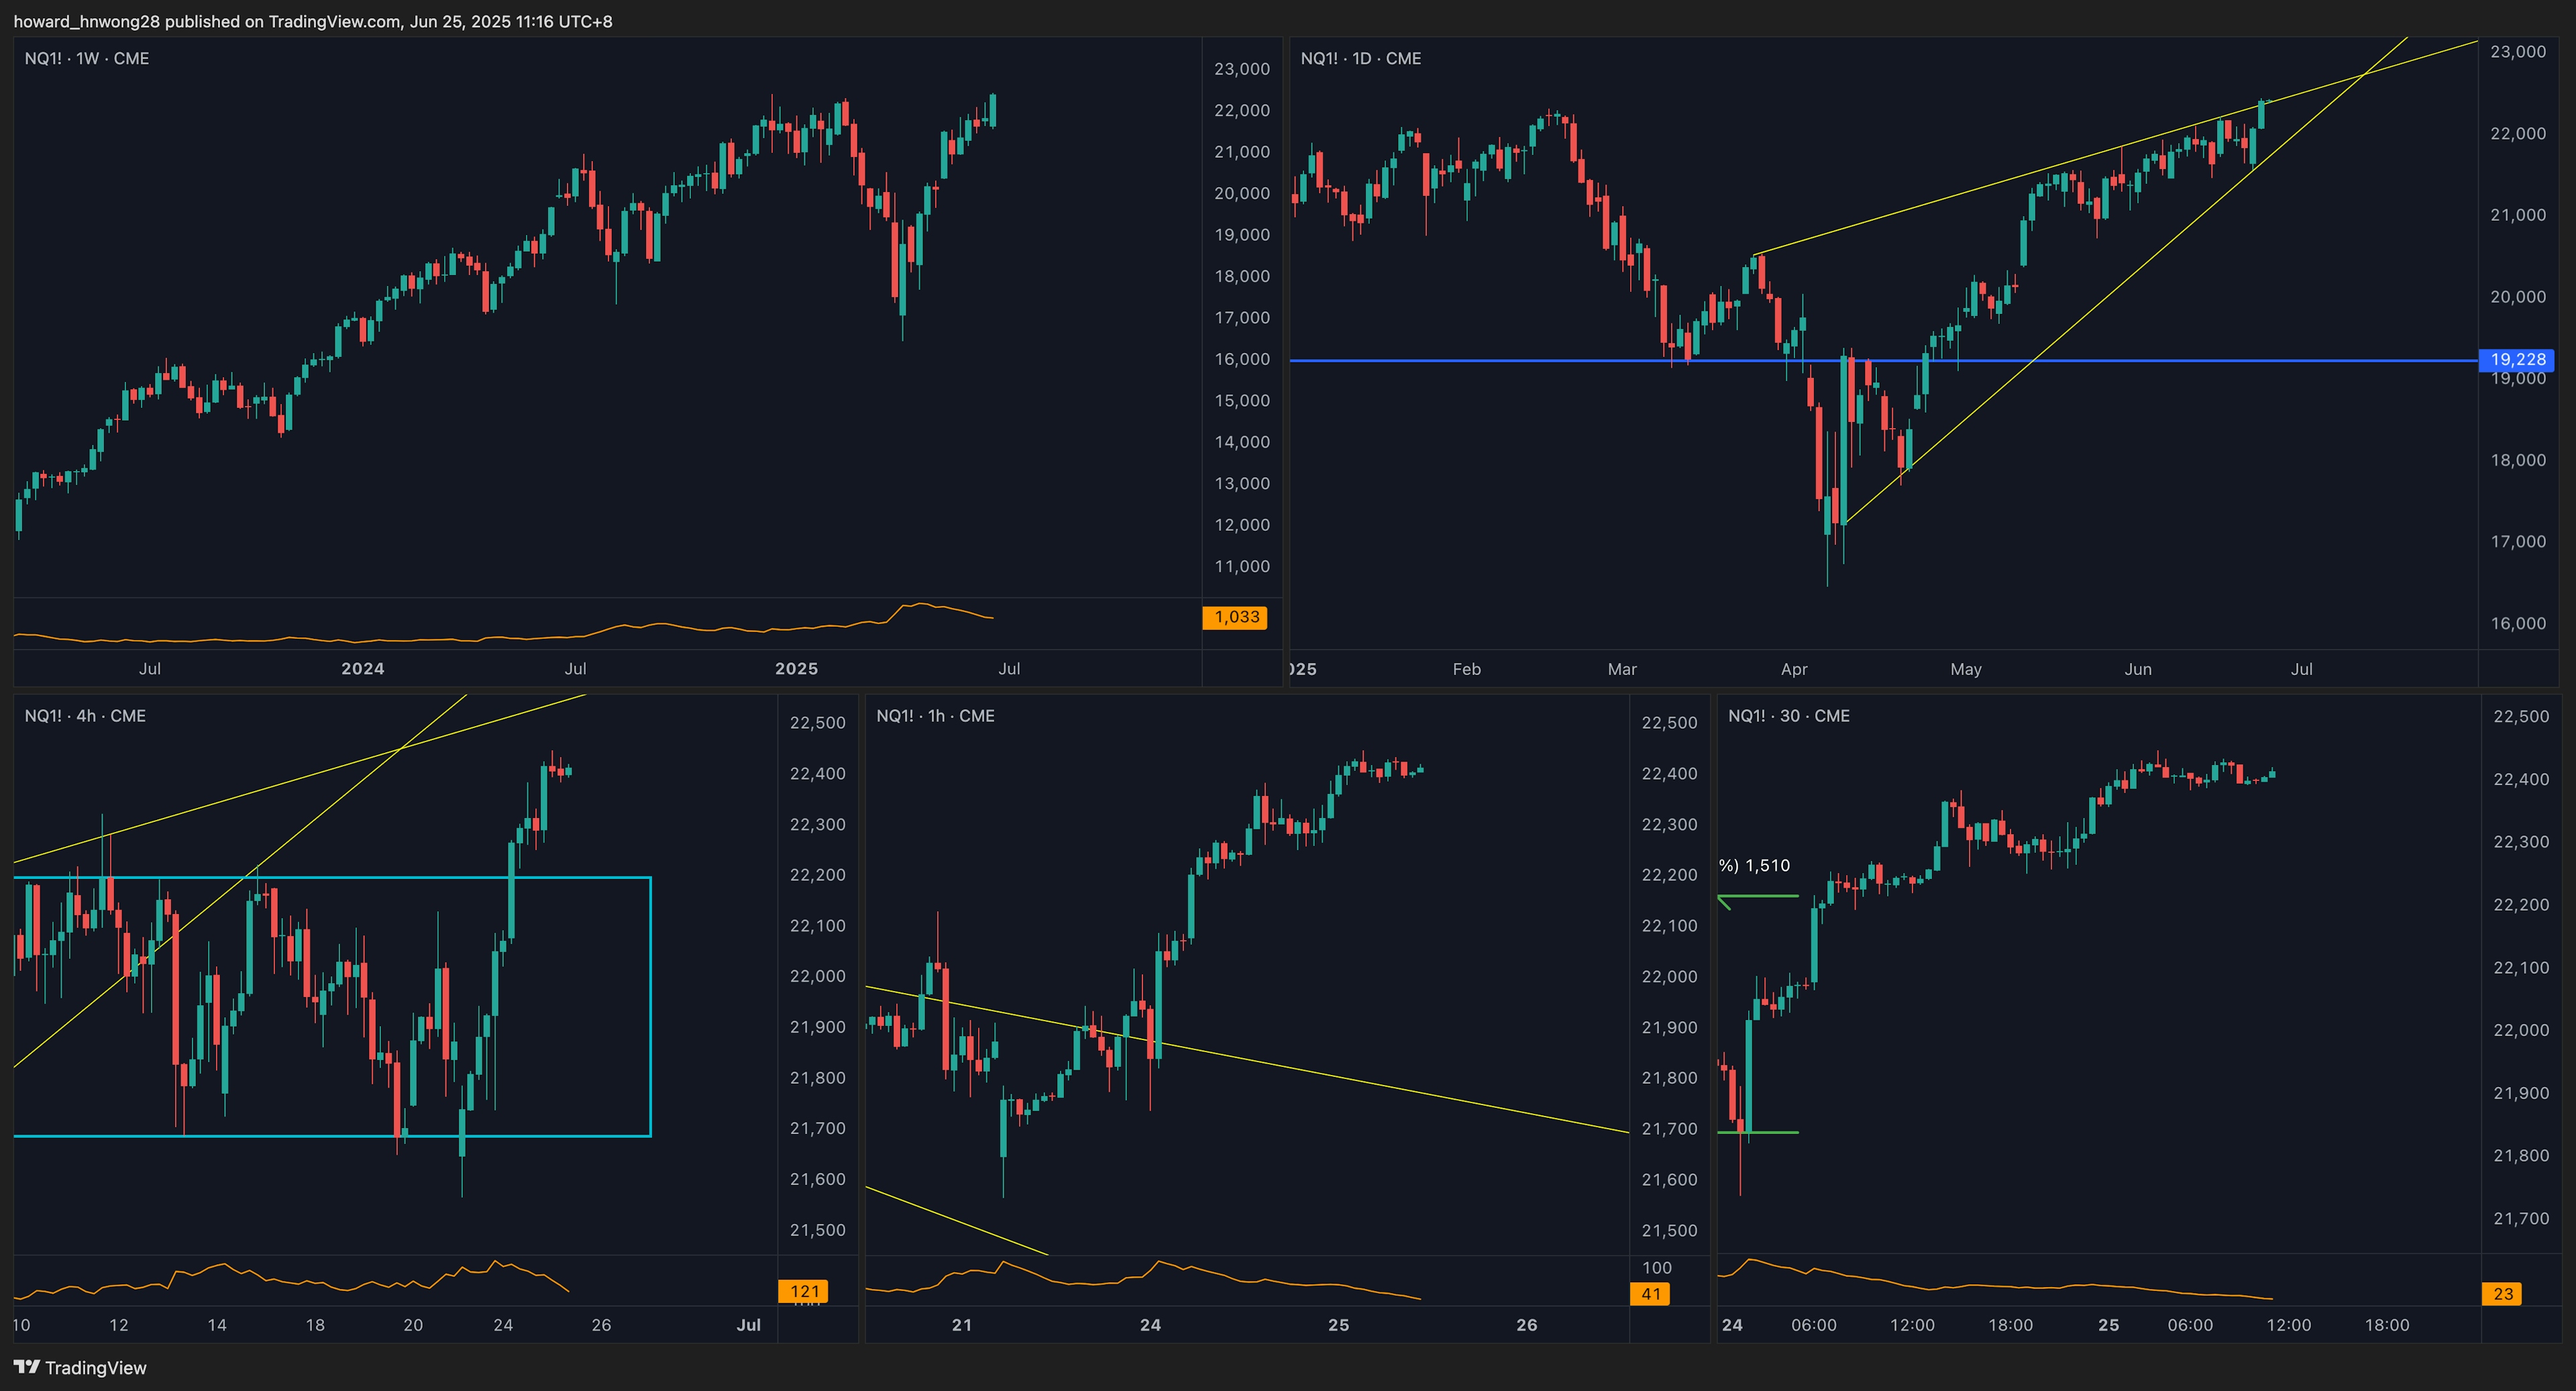Viewport: 2576px width, 1391px height.
Task: Click 21,800 on 30-minute chart price axis
Action: (2521, 1156)
